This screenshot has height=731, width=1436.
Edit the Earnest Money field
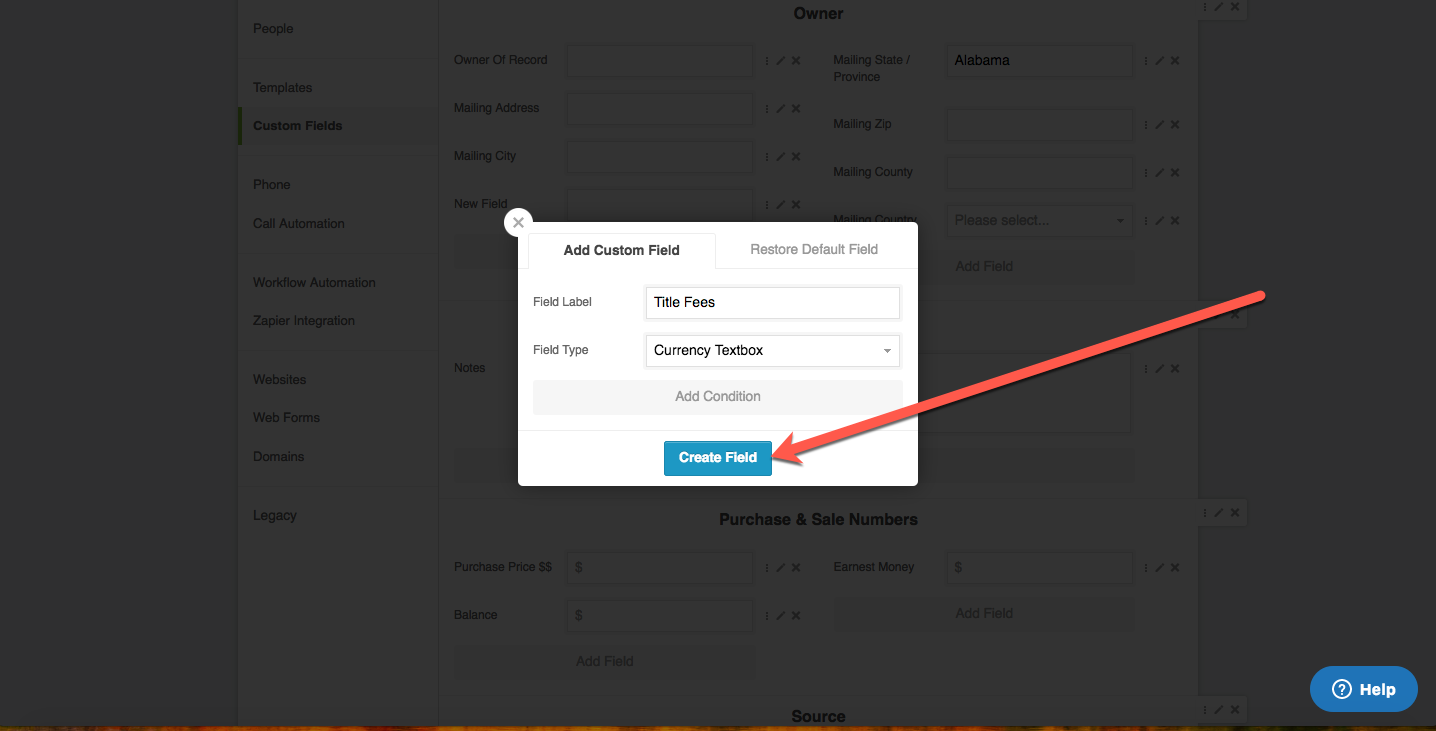(x=1160, y=568)
